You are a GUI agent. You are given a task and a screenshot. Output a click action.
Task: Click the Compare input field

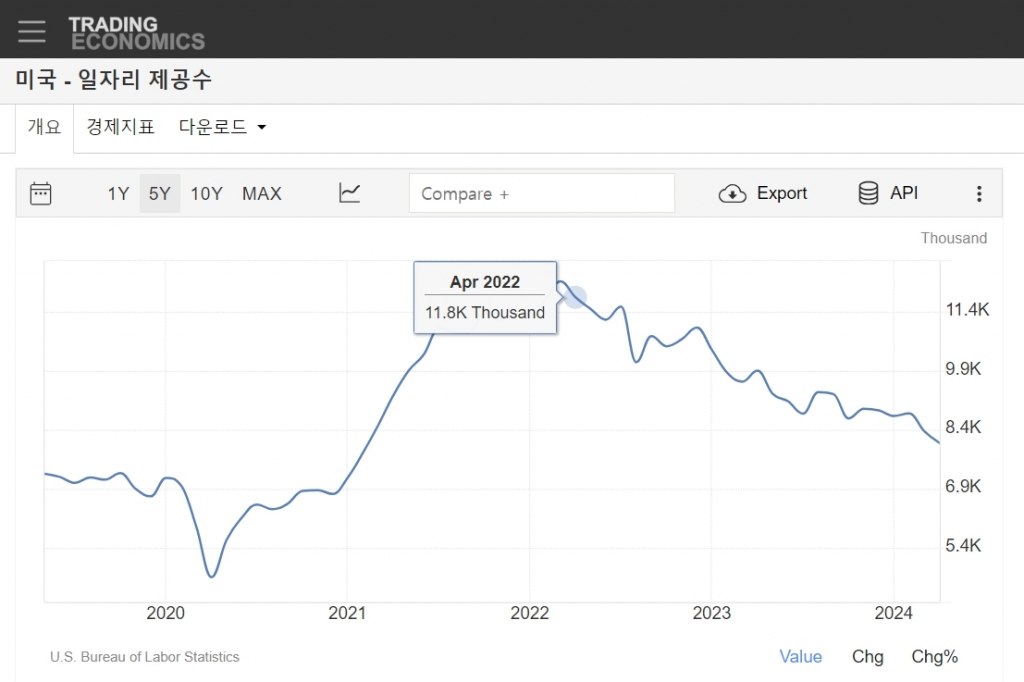pyautogui.click(x=541, y=194)
